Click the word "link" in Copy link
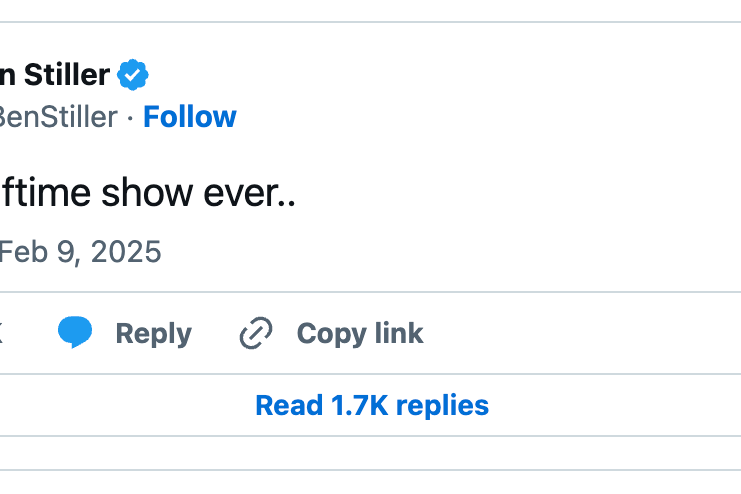 pos(399,333)
